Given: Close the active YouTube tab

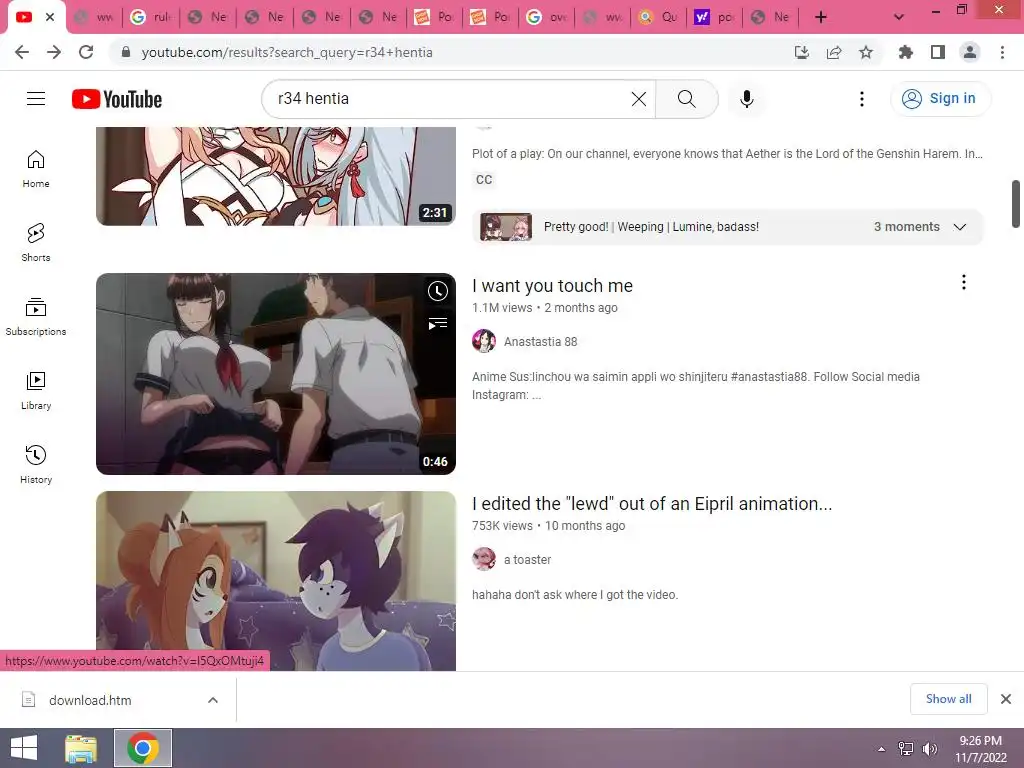Looking at the screenshot, I should pos(50,17).
